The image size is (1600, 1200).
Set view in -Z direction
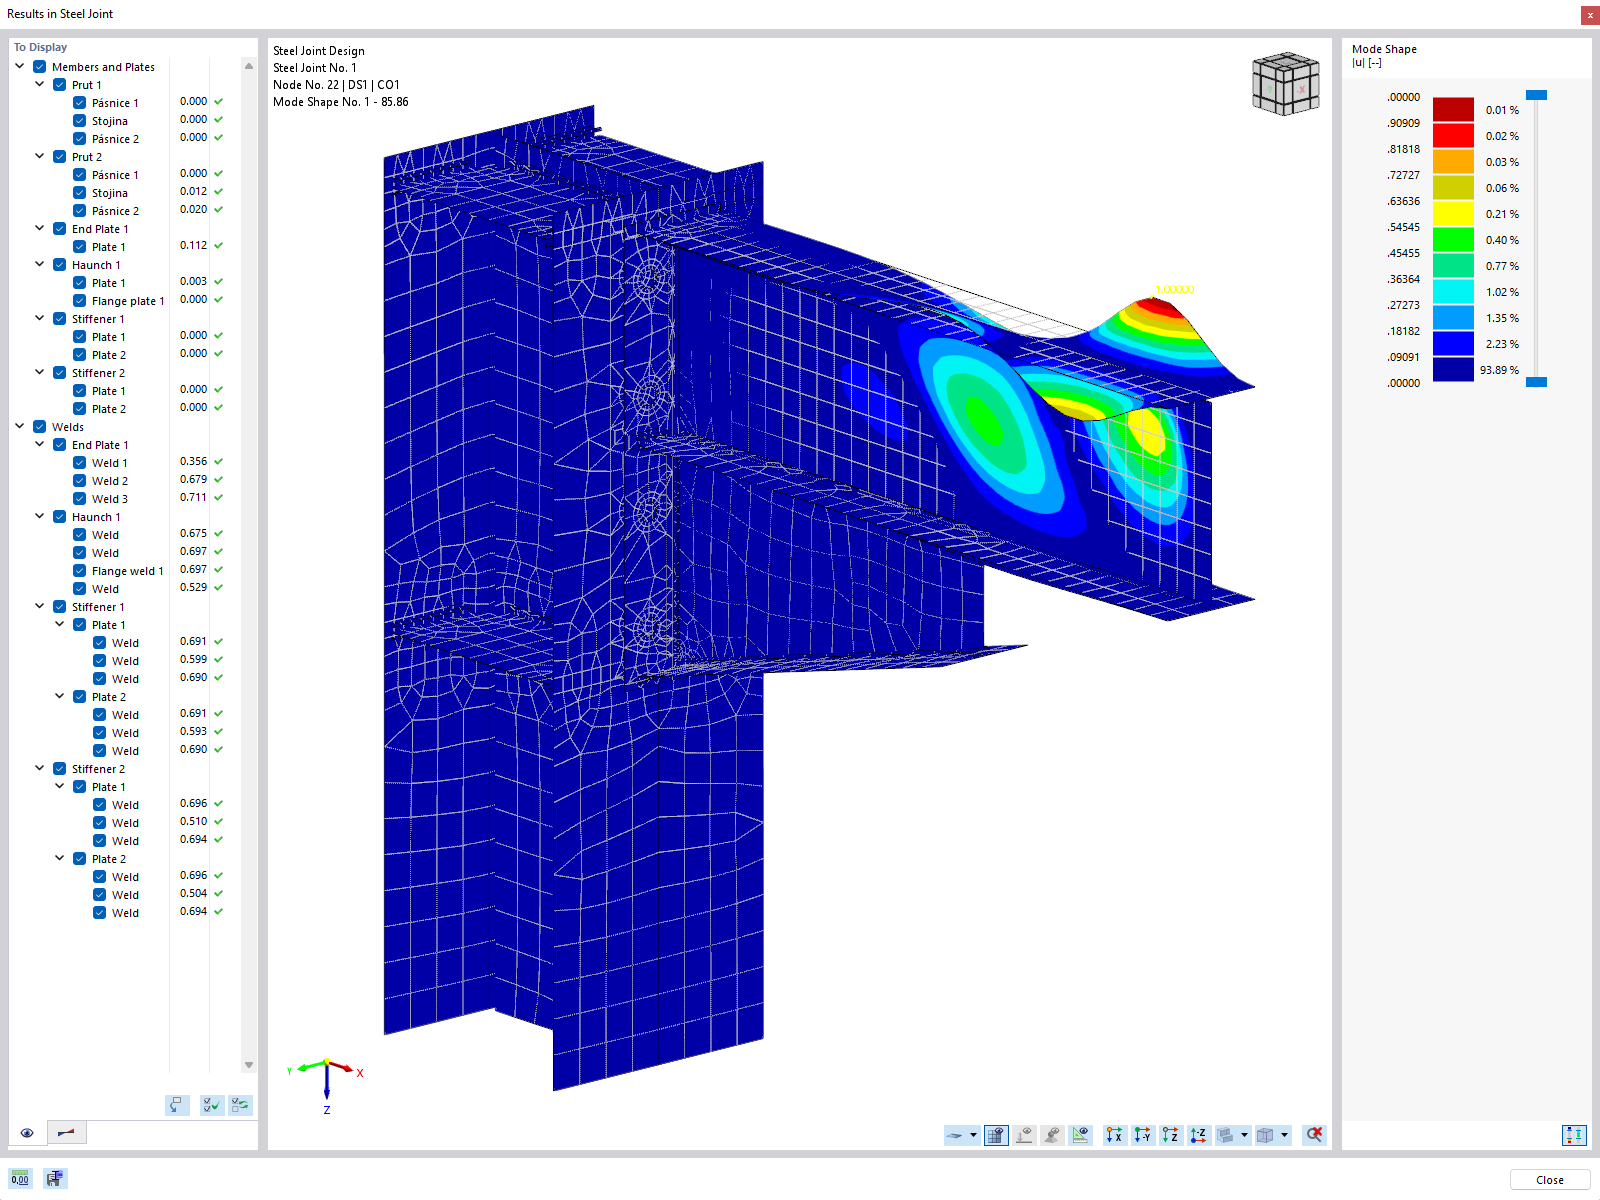click(1198, 1135)
